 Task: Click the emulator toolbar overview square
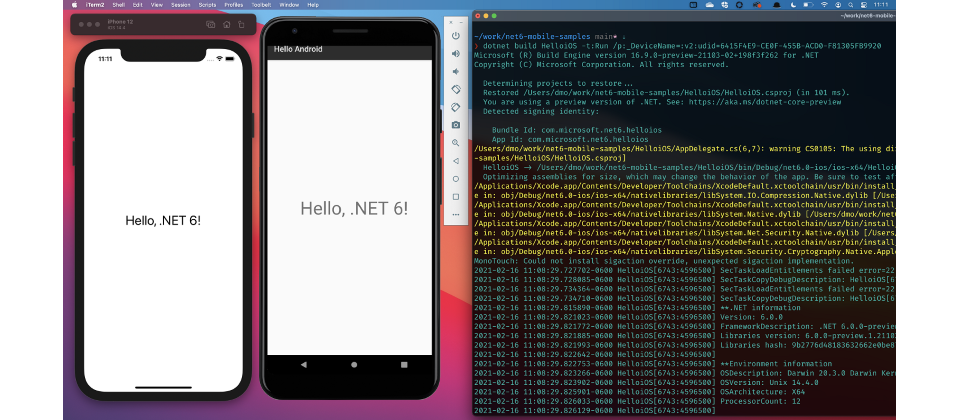coord(456,197)
